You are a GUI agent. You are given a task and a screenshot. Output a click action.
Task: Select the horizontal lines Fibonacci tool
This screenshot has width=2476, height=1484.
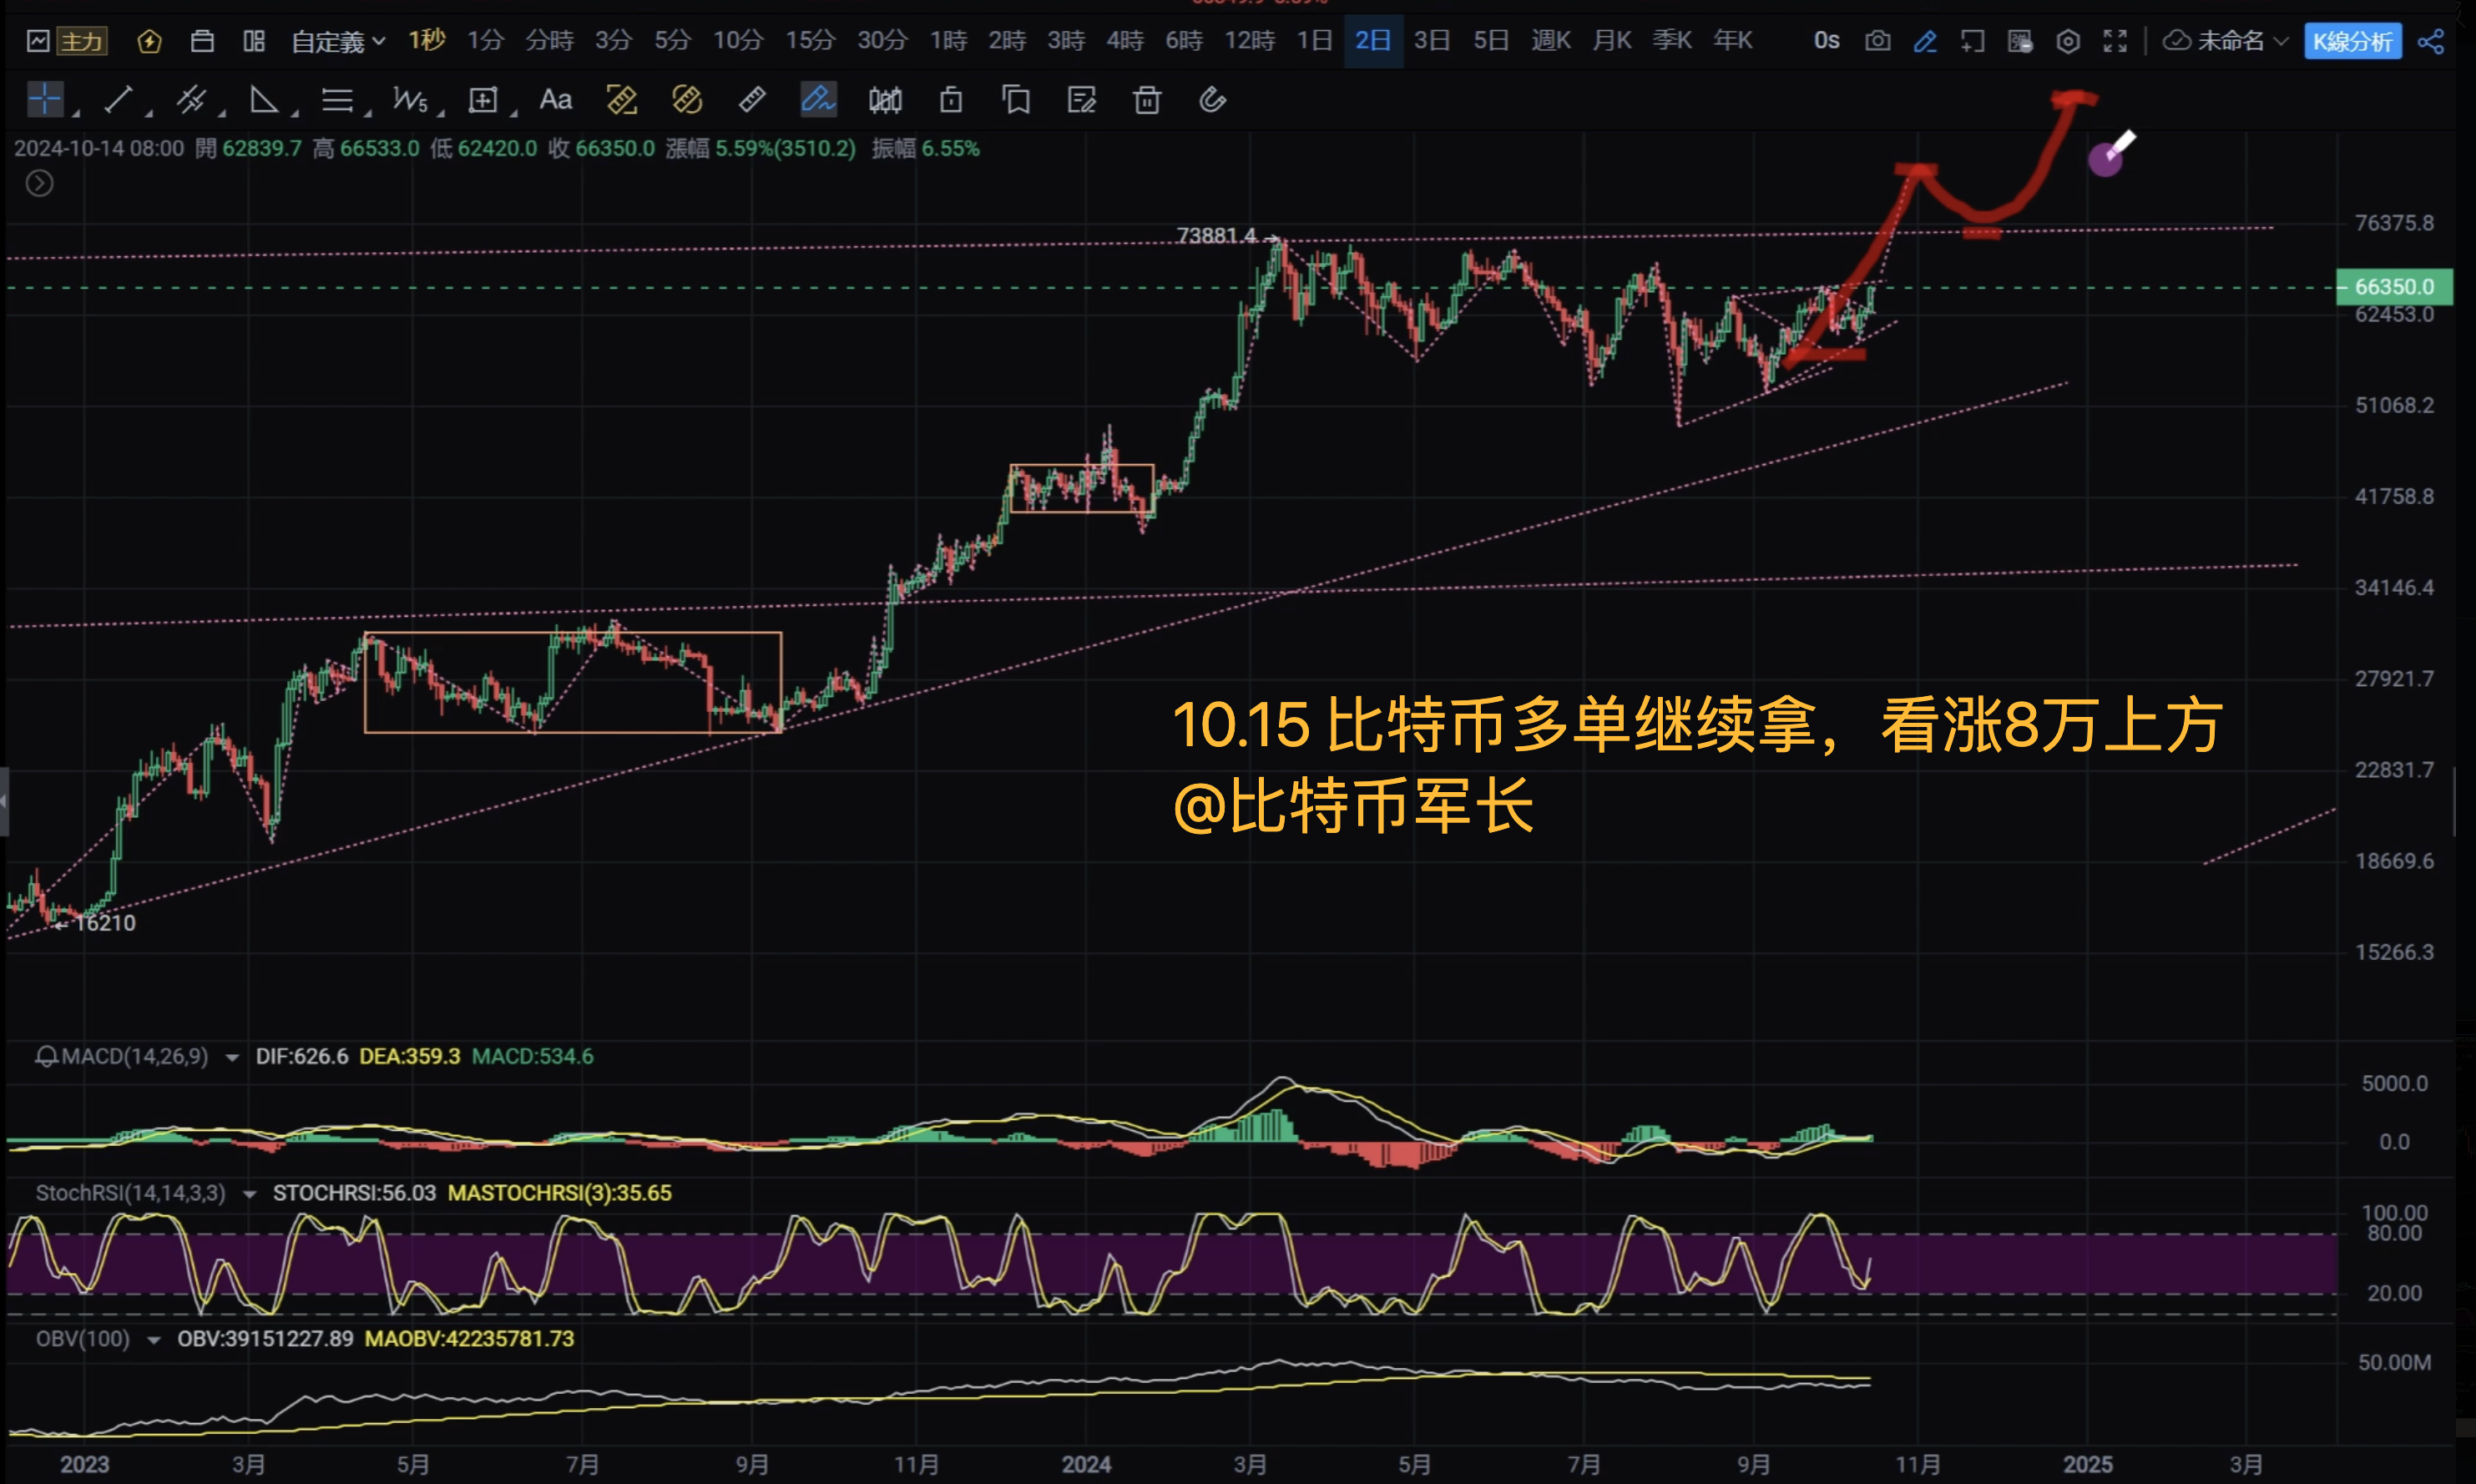(x=337, y=99)
